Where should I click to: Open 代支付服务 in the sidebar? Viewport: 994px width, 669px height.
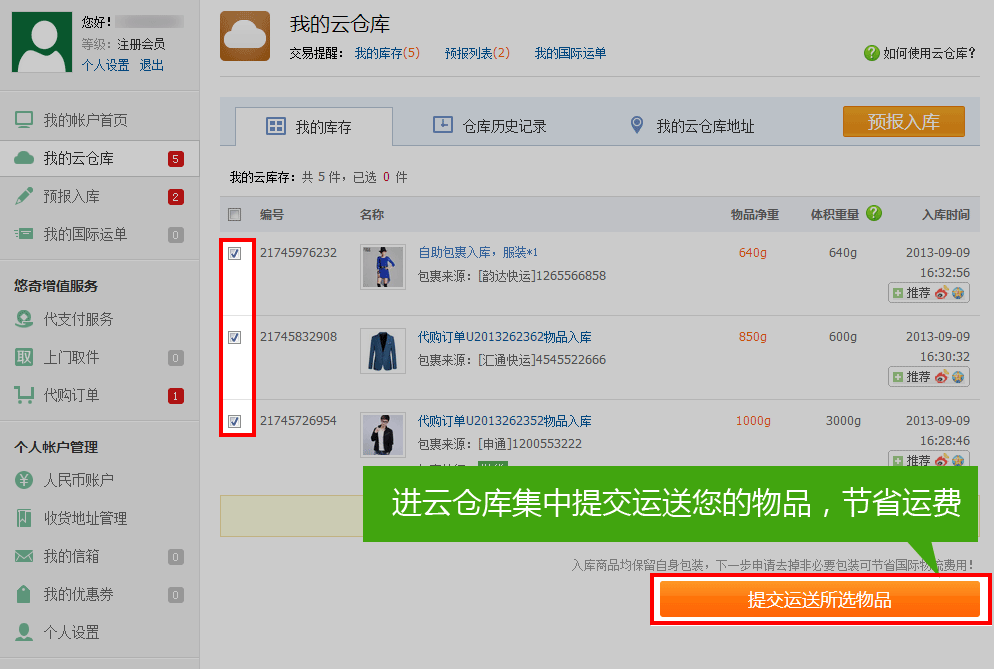[x=79, y=319]
